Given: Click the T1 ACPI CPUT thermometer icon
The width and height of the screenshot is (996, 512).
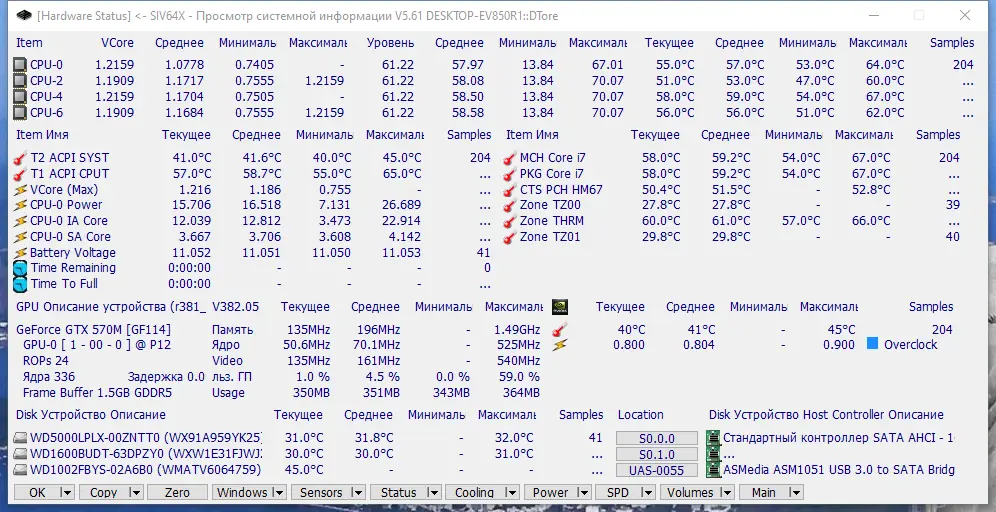Looking at the screenshot, I should click(20, 173).
